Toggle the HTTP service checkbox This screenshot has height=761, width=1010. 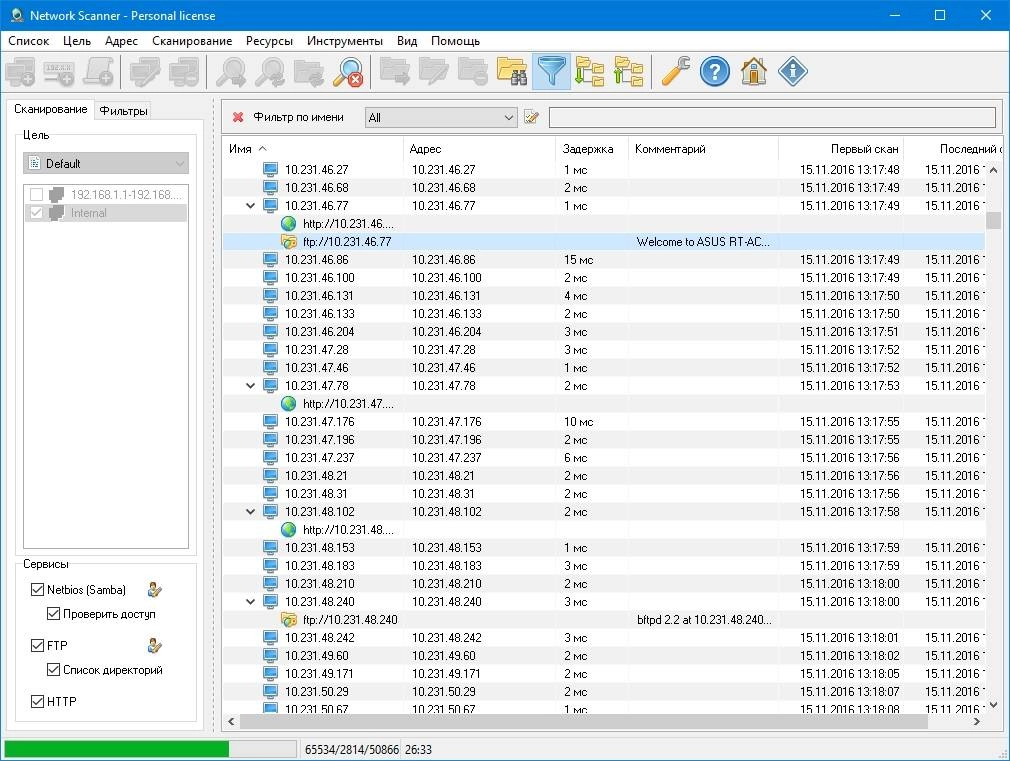37,701
